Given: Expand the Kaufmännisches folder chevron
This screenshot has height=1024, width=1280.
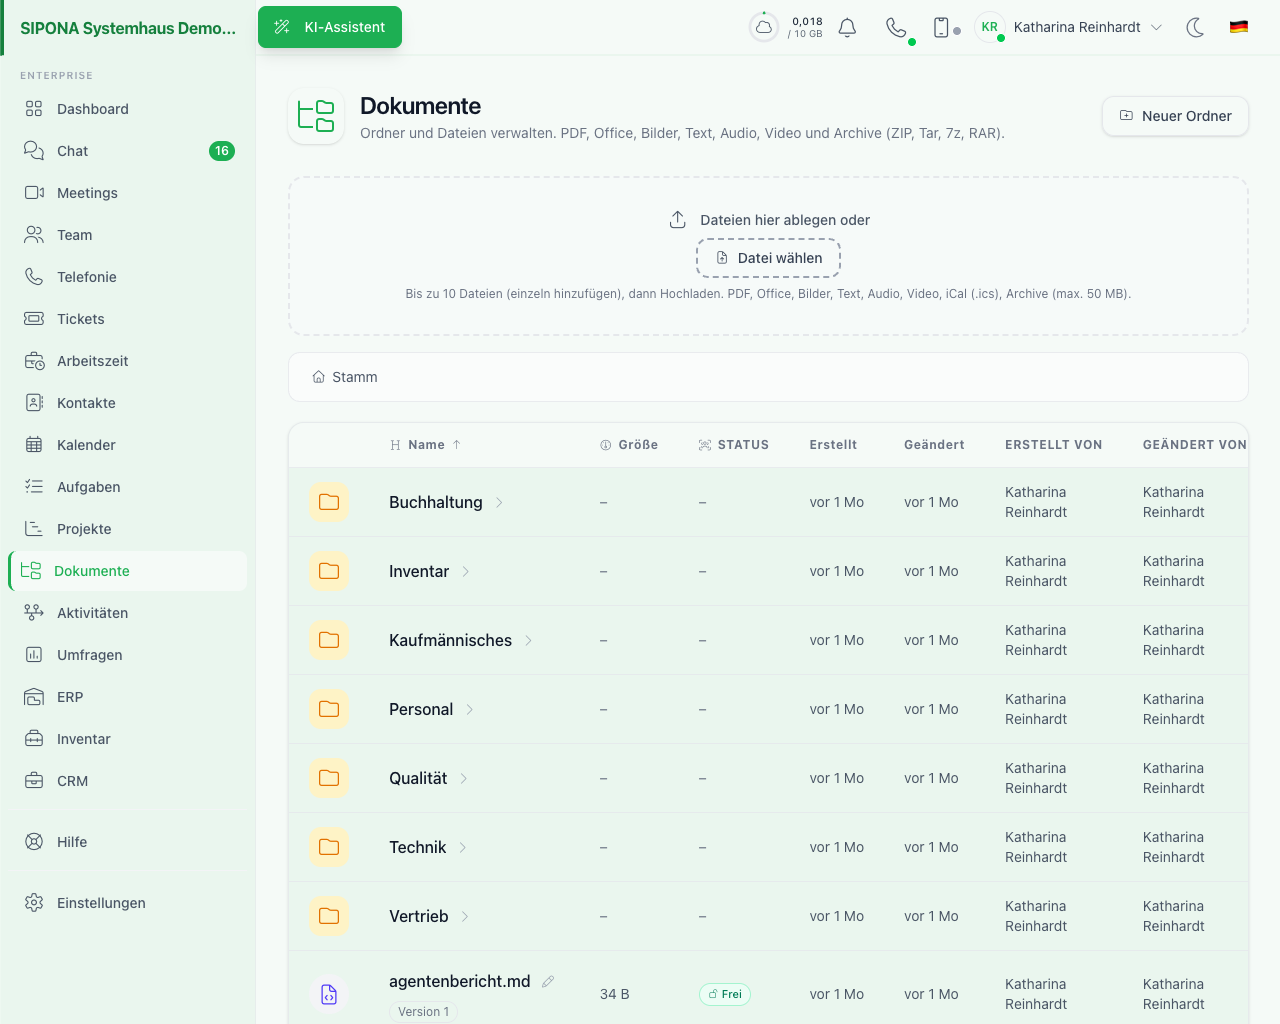Looking at the screenshot, I should (528, 640).
